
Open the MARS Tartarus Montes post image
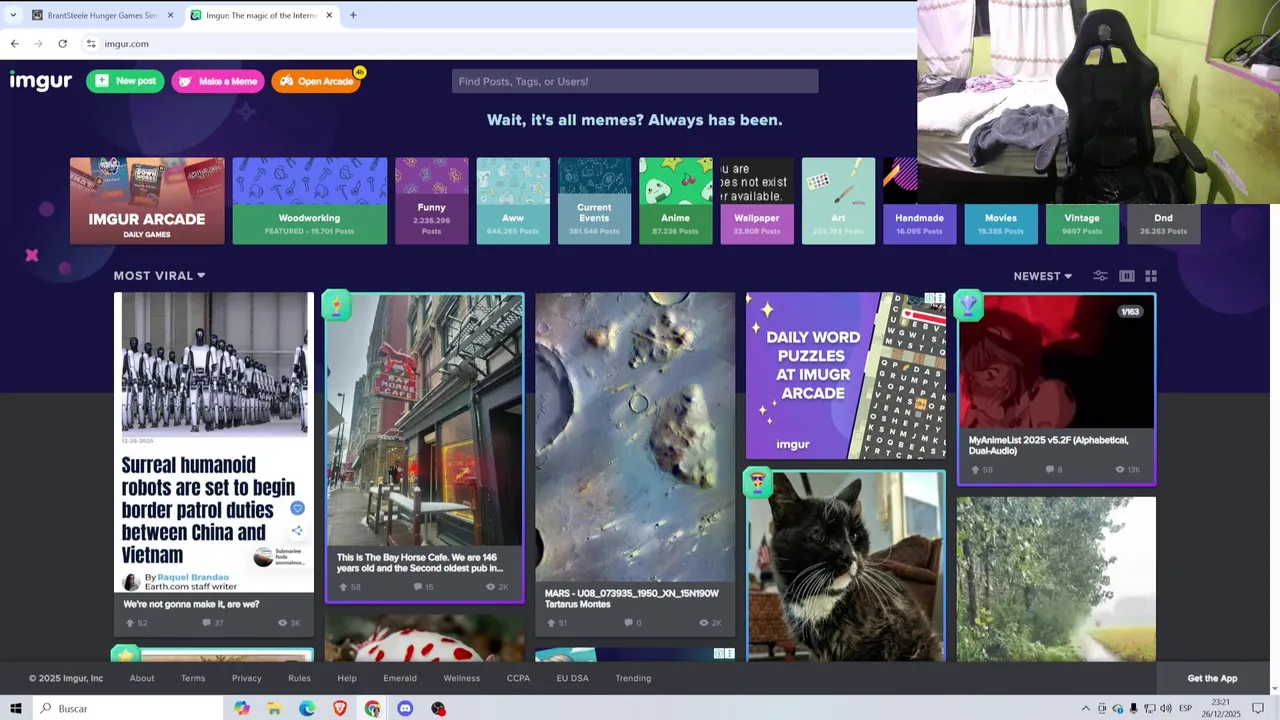pos(635,437)
